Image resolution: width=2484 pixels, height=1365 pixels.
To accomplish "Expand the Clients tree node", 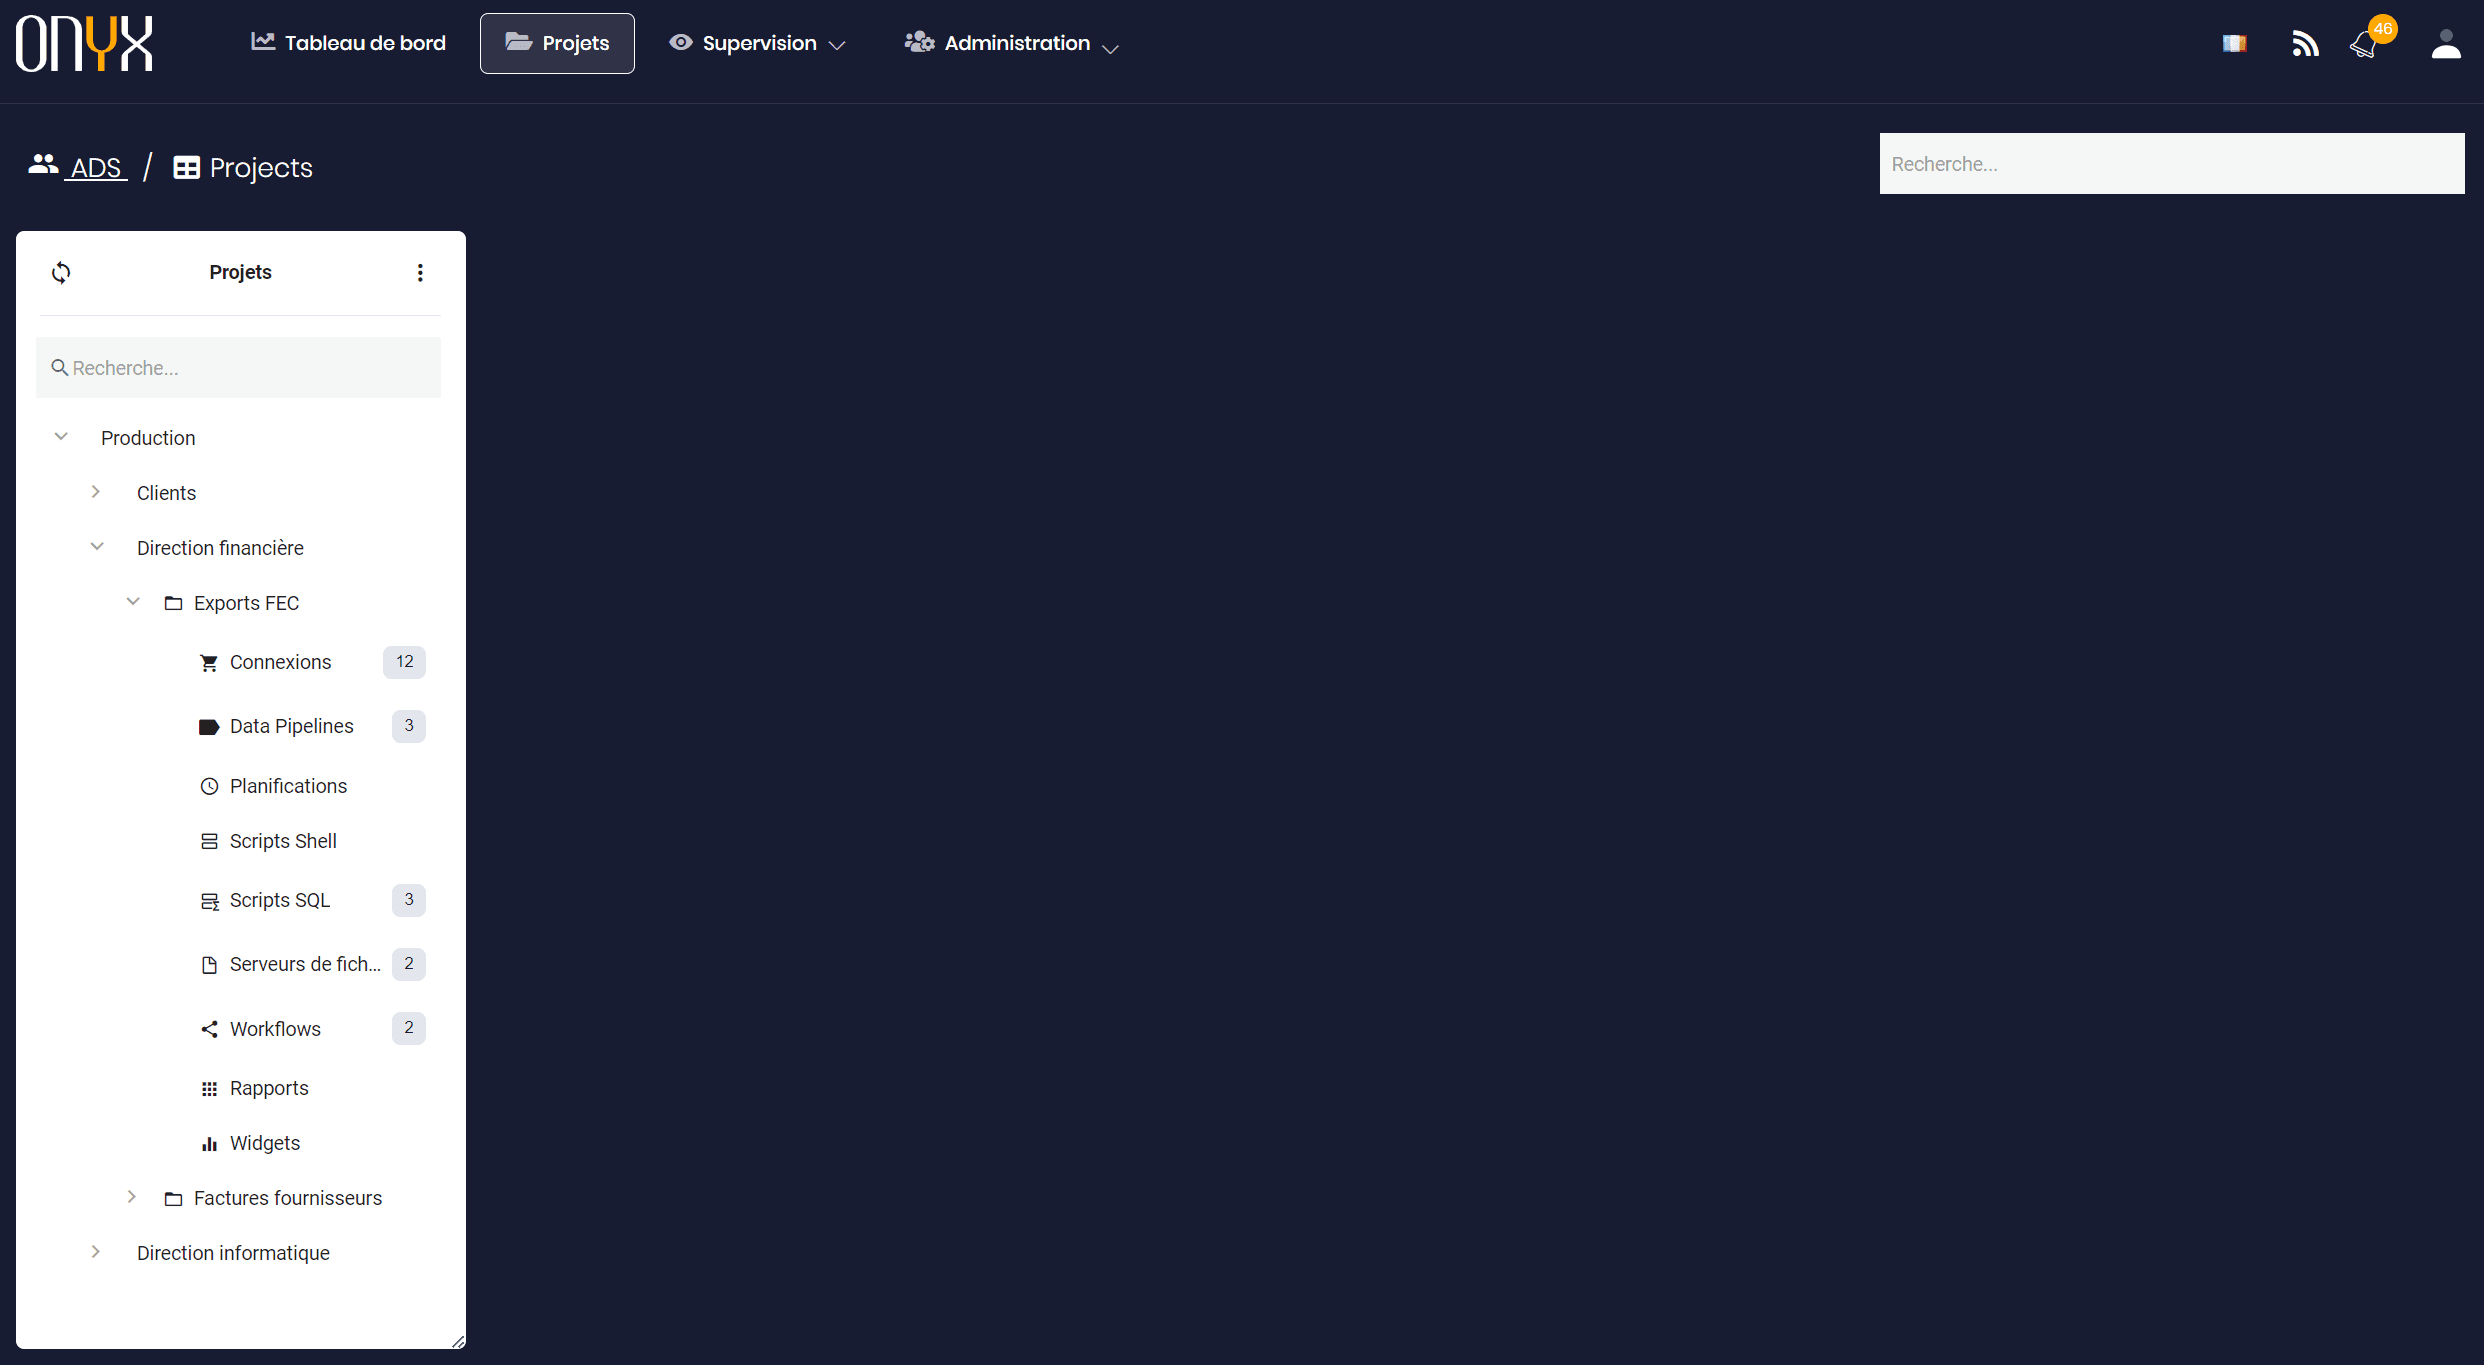I will [x=96, y=492].
